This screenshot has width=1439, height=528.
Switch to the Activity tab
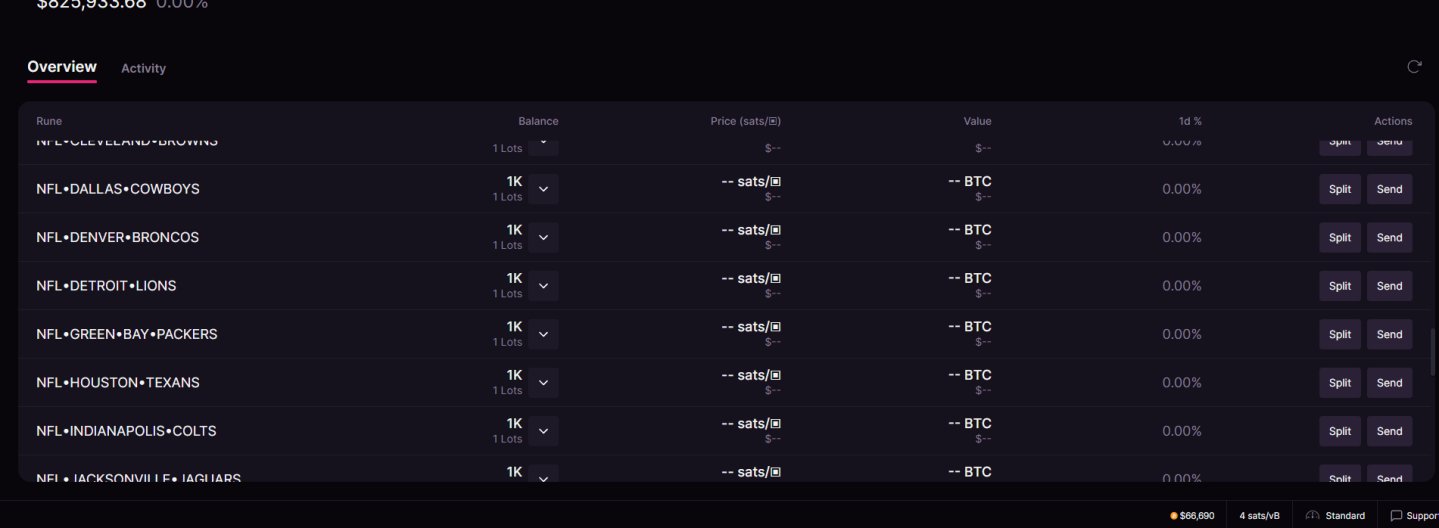coord(143,68)
